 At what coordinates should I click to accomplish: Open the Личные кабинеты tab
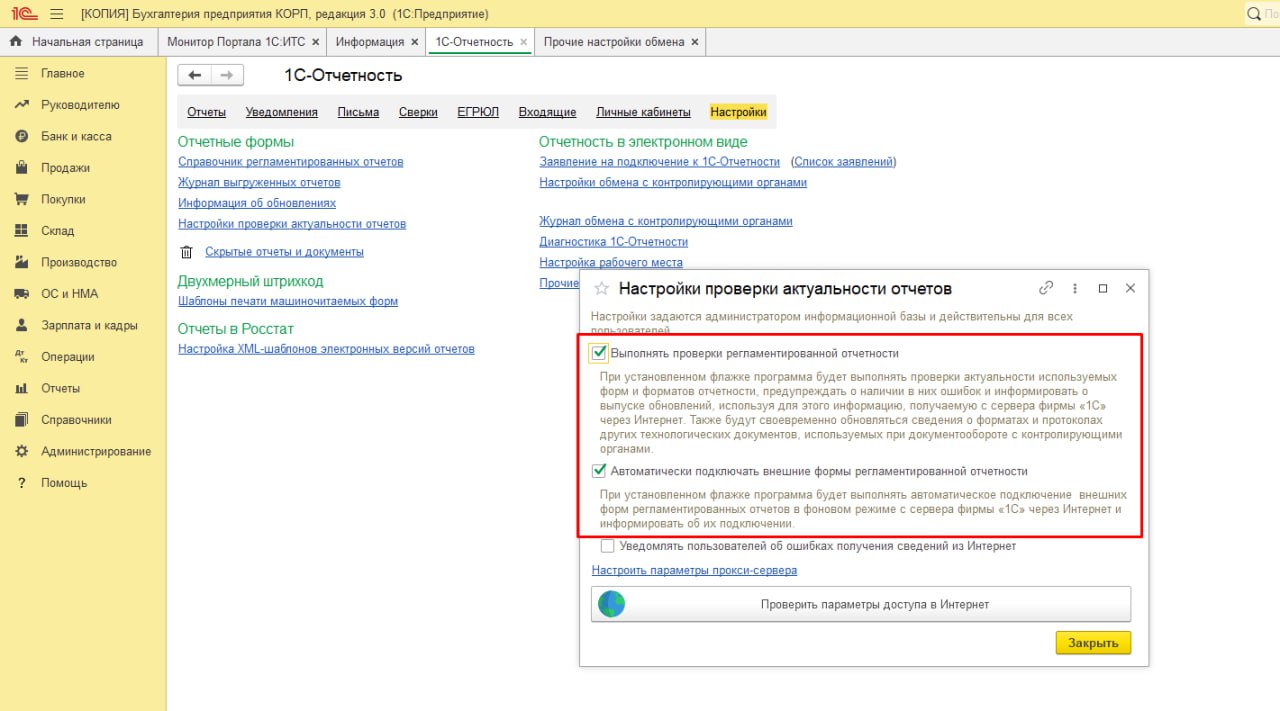click(x=643, y=112)
